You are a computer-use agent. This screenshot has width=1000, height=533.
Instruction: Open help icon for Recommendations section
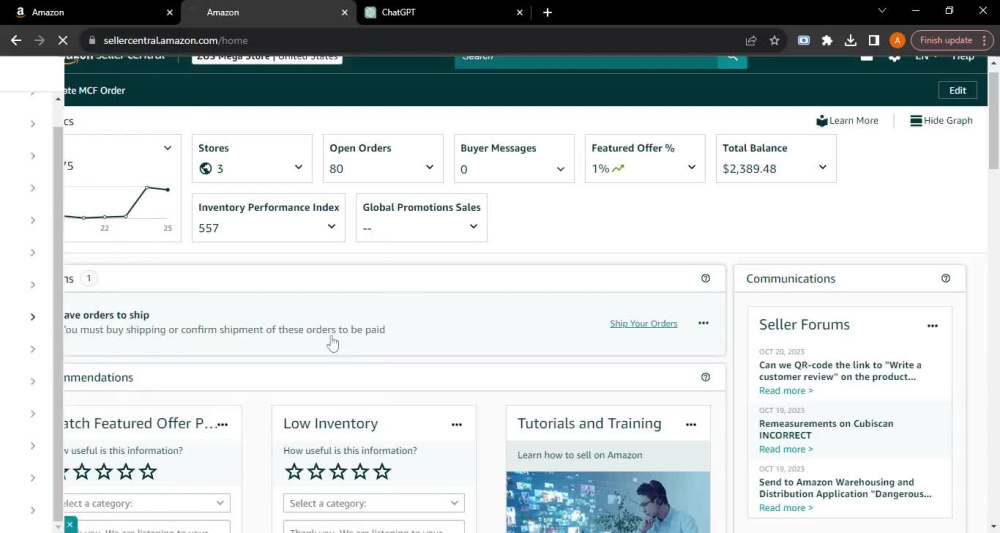click(705, 377)
